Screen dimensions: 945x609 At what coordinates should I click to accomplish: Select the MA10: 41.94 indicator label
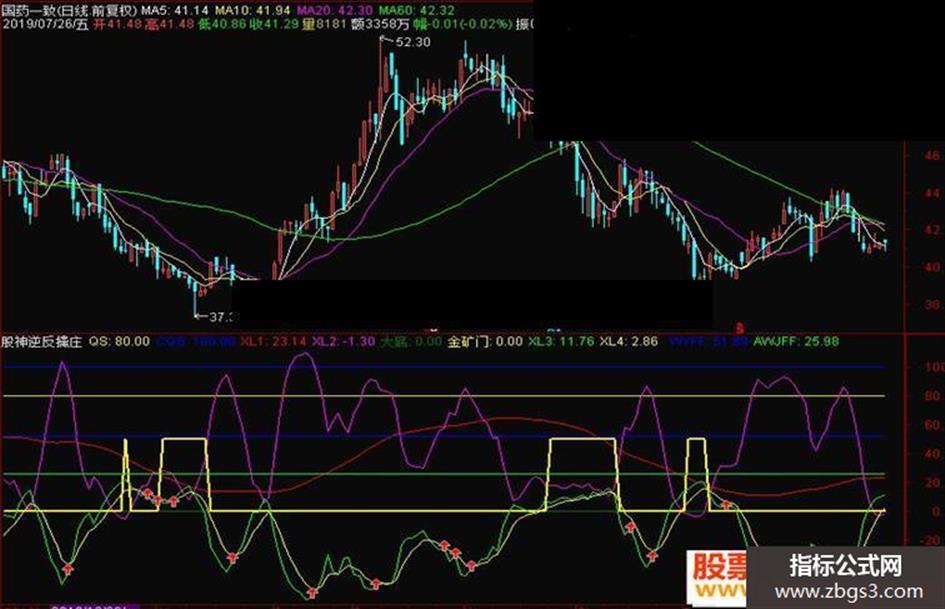[x=253, y=10]
